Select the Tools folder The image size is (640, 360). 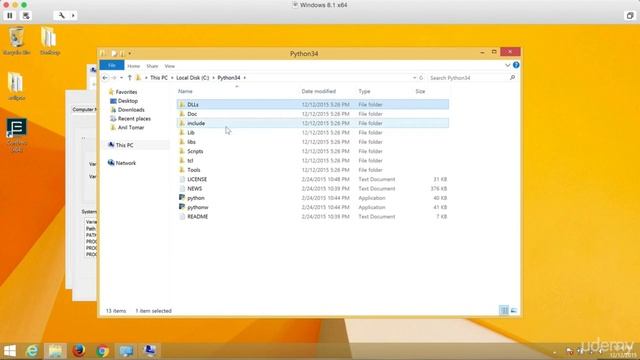(313, 170)
